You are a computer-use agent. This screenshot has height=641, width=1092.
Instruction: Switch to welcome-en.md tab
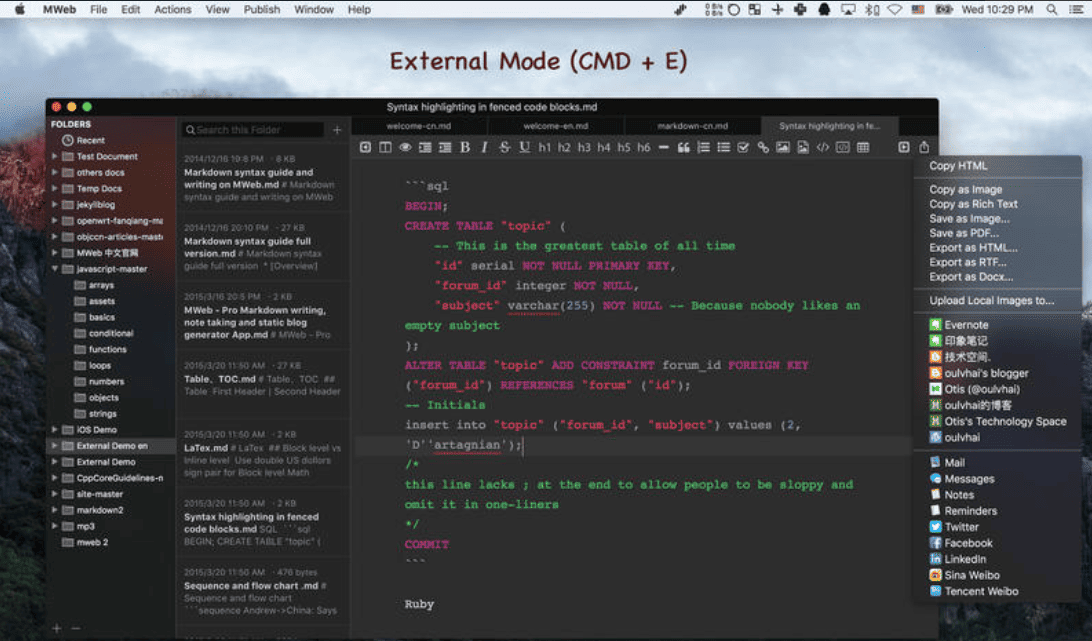point(556,126)
